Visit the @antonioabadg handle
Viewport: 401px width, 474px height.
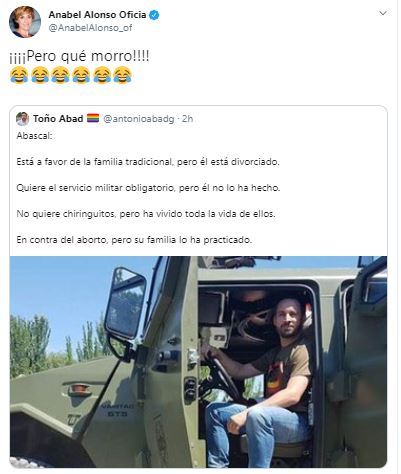139,119
